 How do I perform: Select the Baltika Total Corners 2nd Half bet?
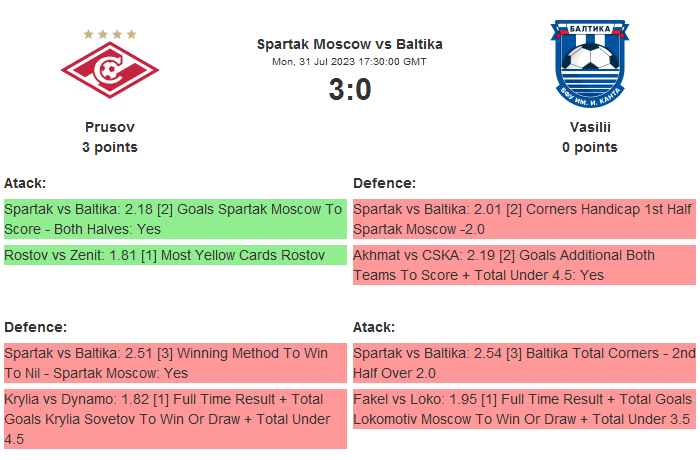pyautogui.click(x=524, y=363)
